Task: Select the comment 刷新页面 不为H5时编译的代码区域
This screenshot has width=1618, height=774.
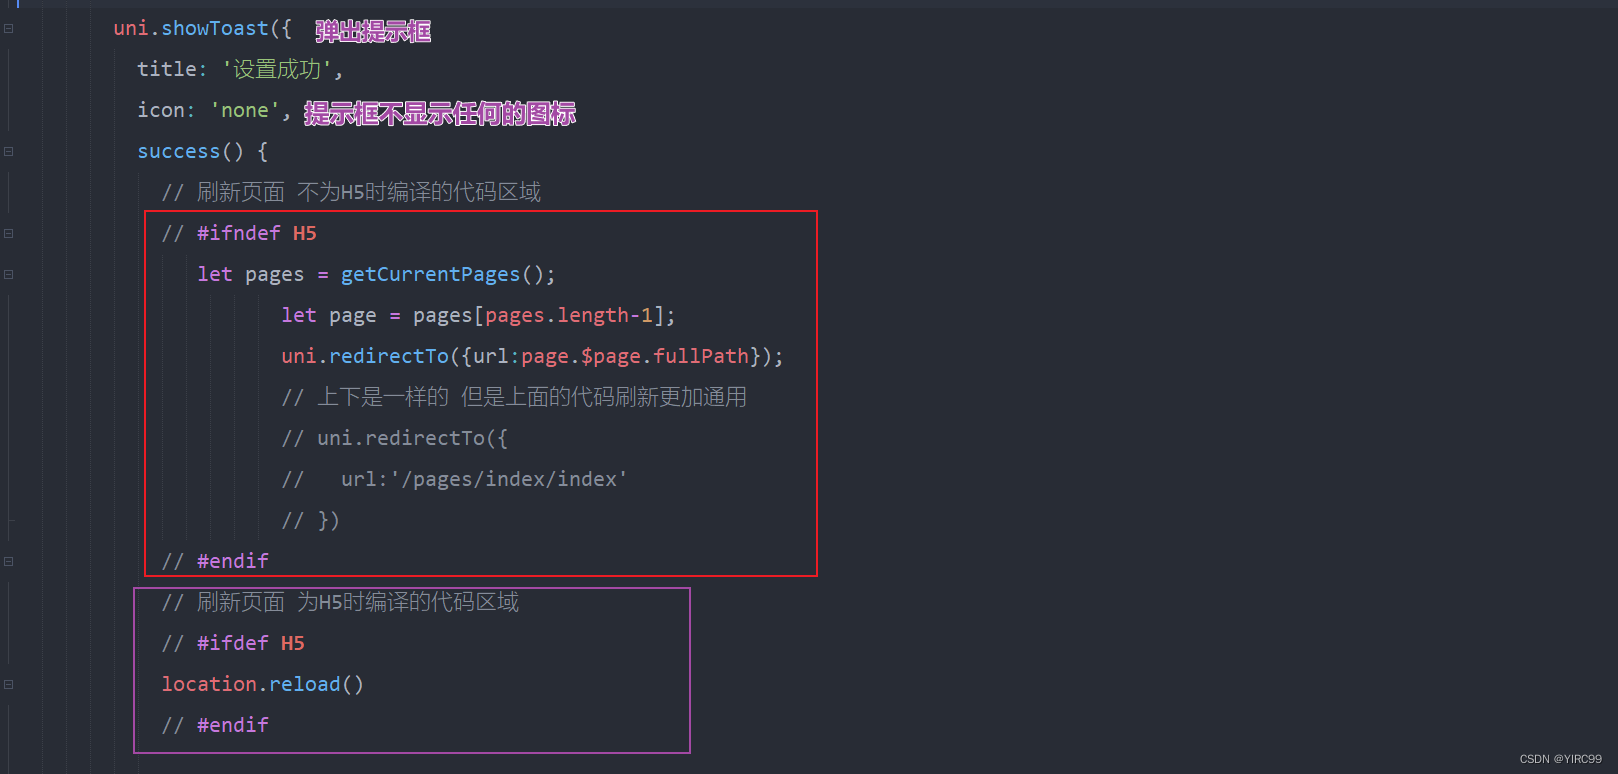Action: [x=351, y=192]
